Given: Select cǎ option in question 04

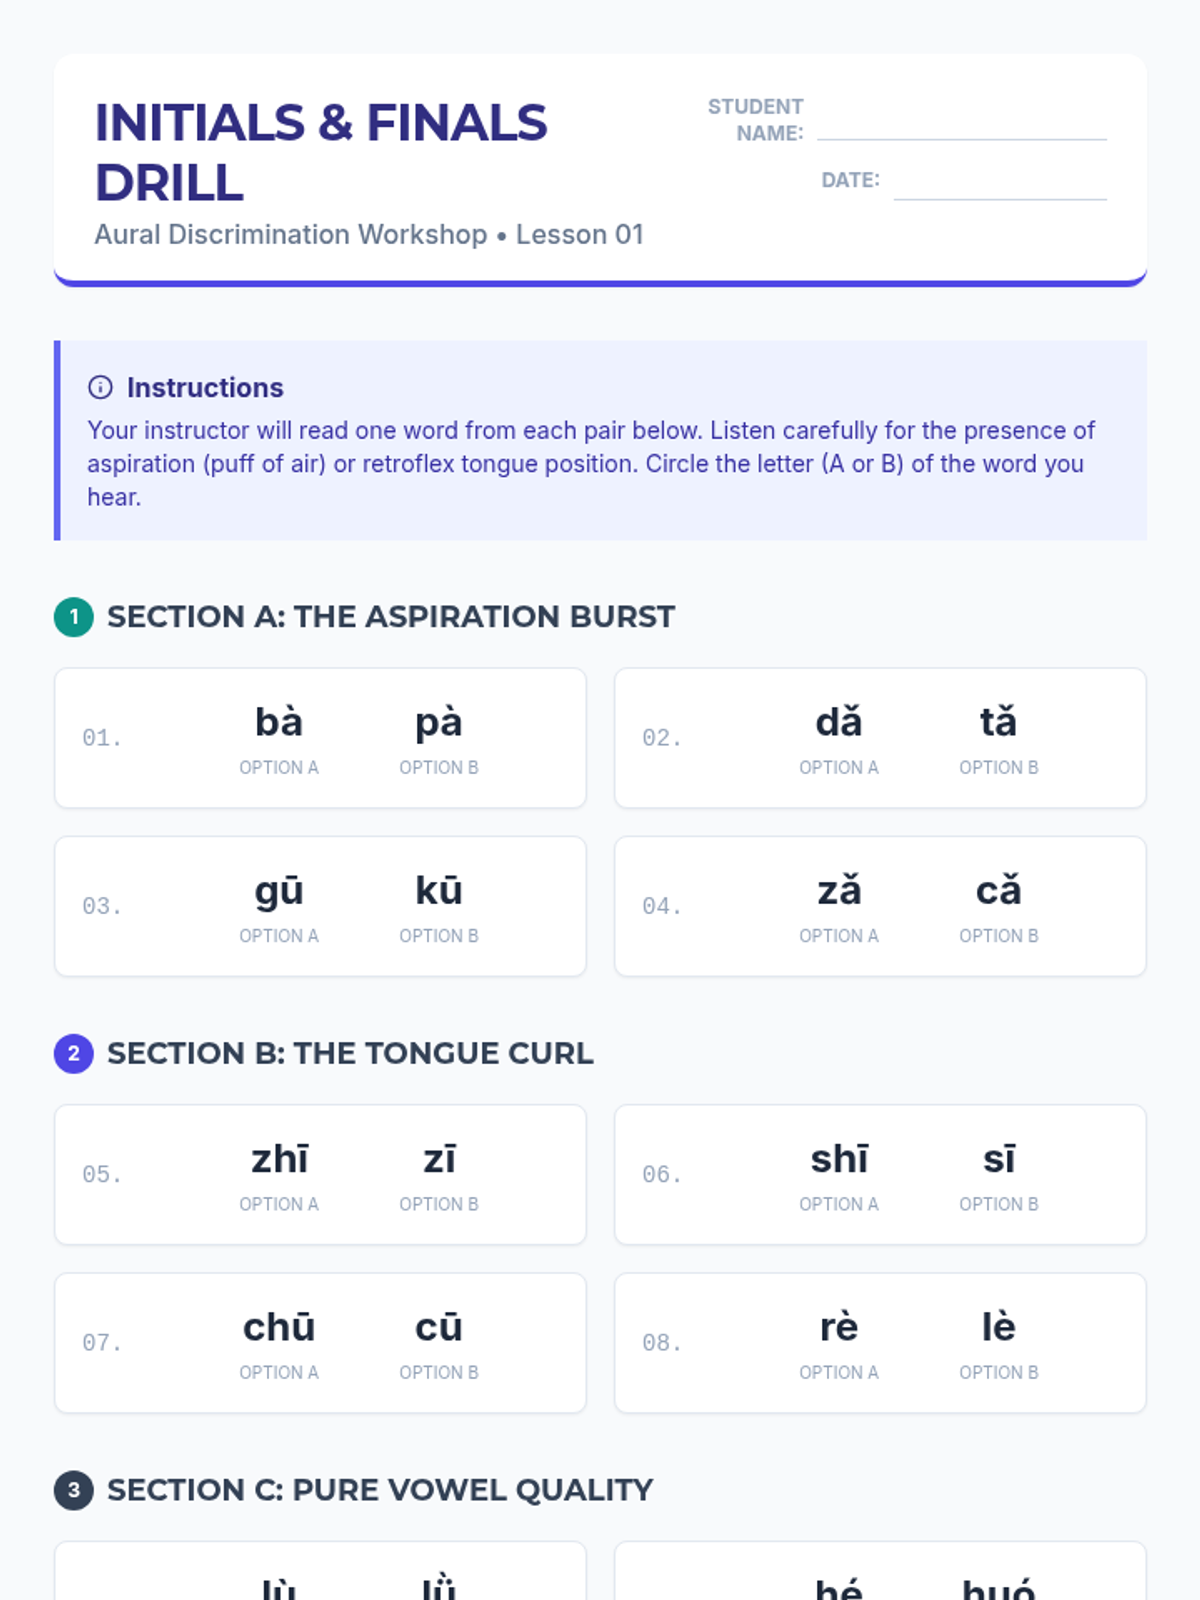Looking at the screenshot, I should pyautogui.click(x=998, y=905).
